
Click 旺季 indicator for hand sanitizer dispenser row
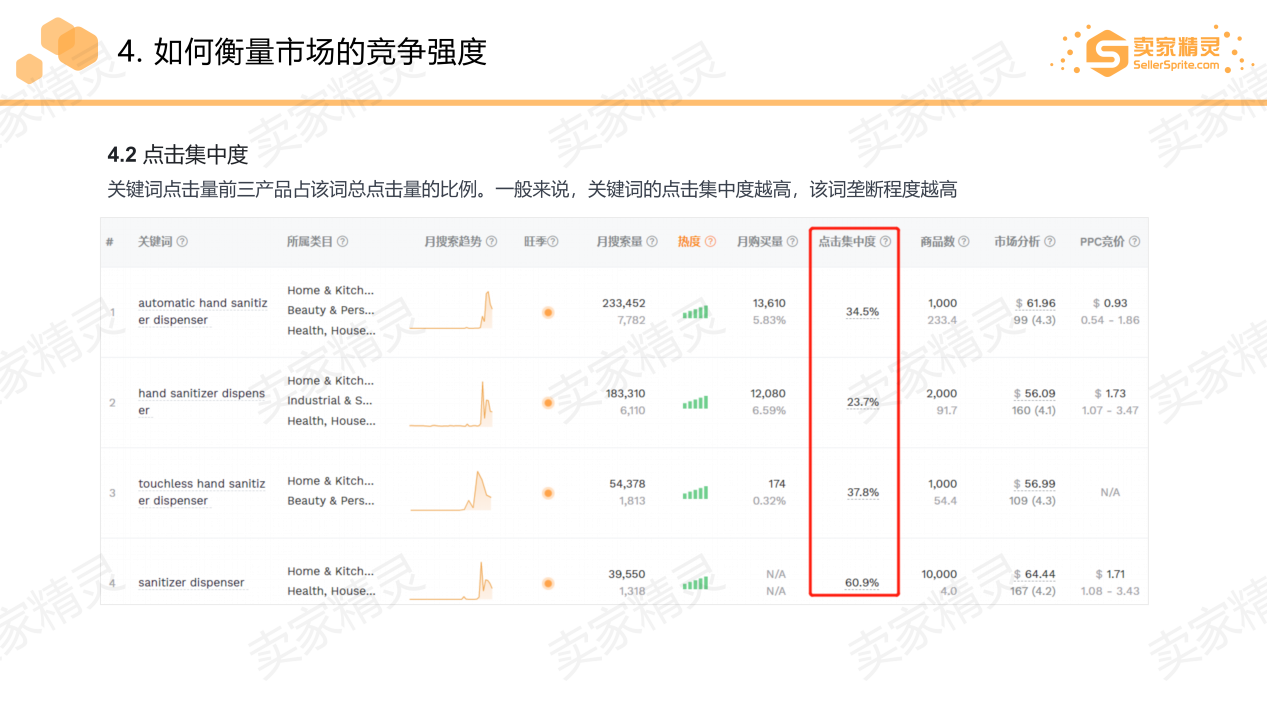coord(548,402)
